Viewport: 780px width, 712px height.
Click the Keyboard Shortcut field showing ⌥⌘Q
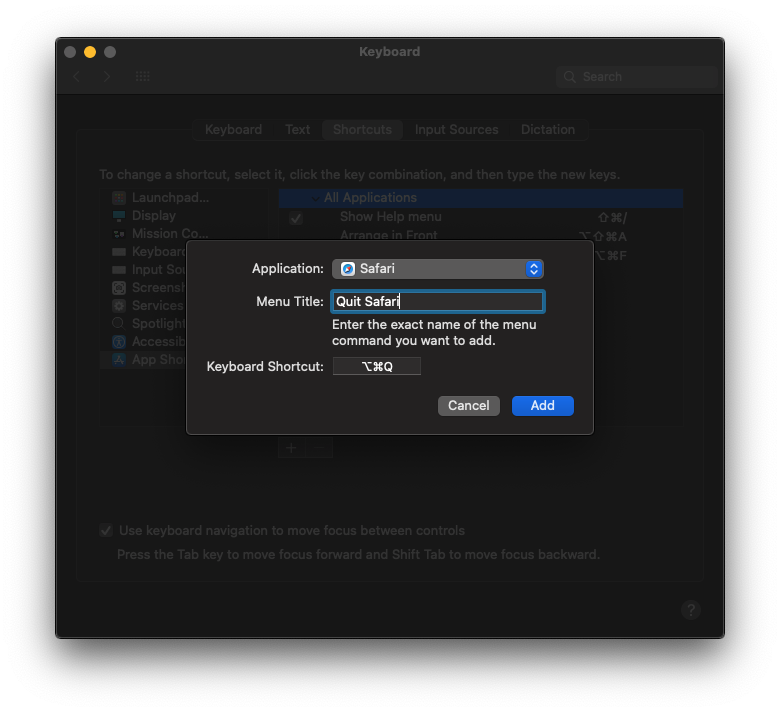point(377,366)
